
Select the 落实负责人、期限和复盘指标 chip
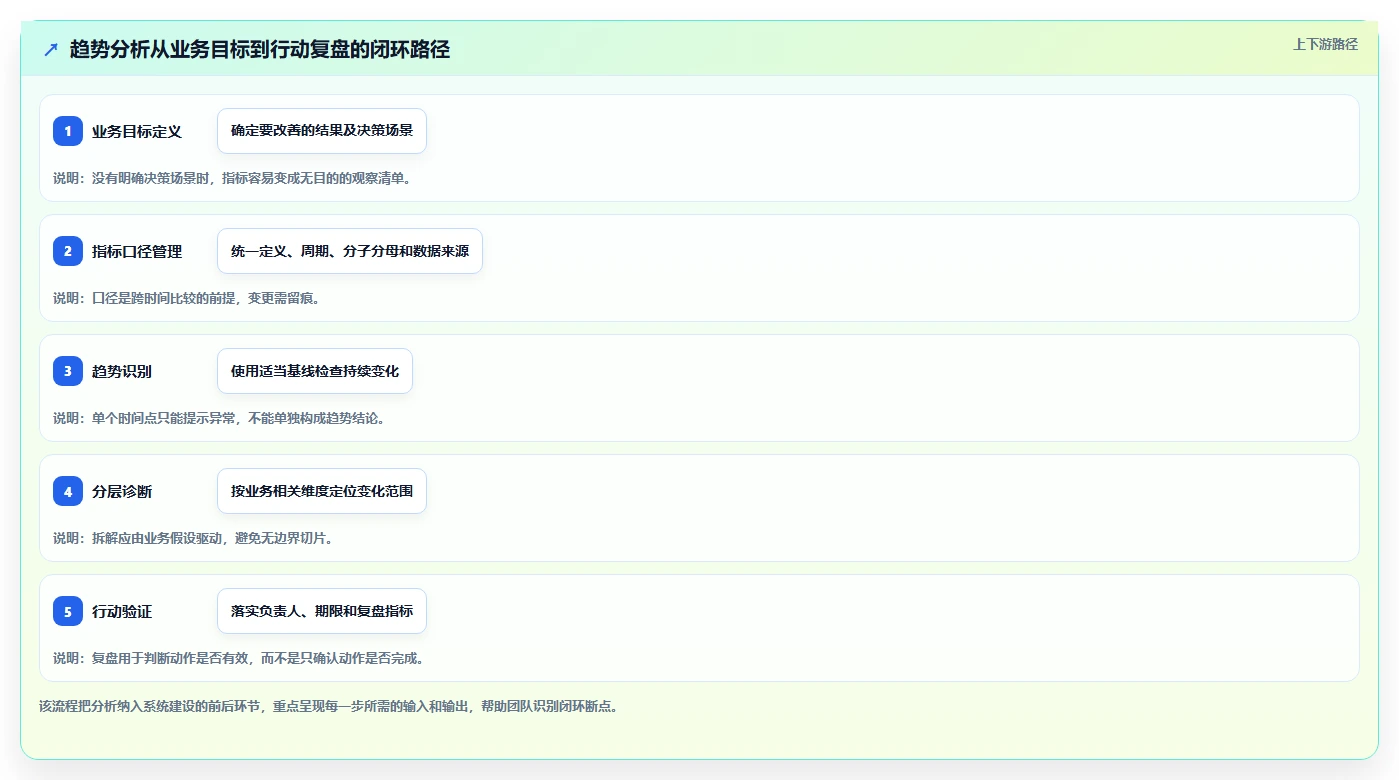(x=322, y=611)
